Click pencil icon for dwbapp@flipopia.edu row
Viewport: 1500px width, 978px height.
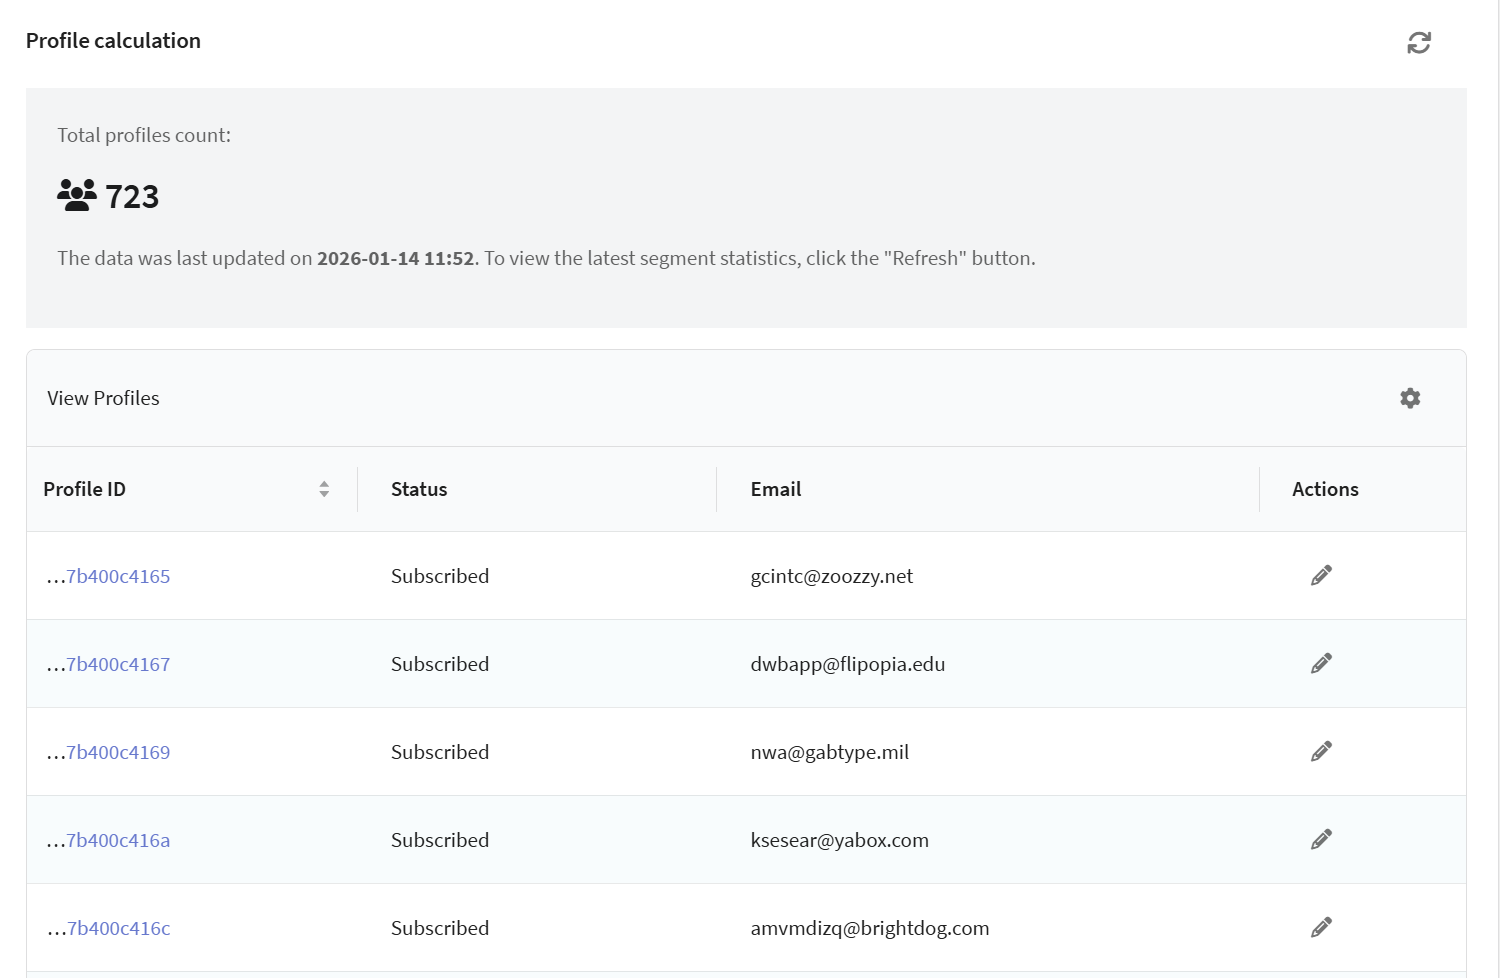point(1321,663)
